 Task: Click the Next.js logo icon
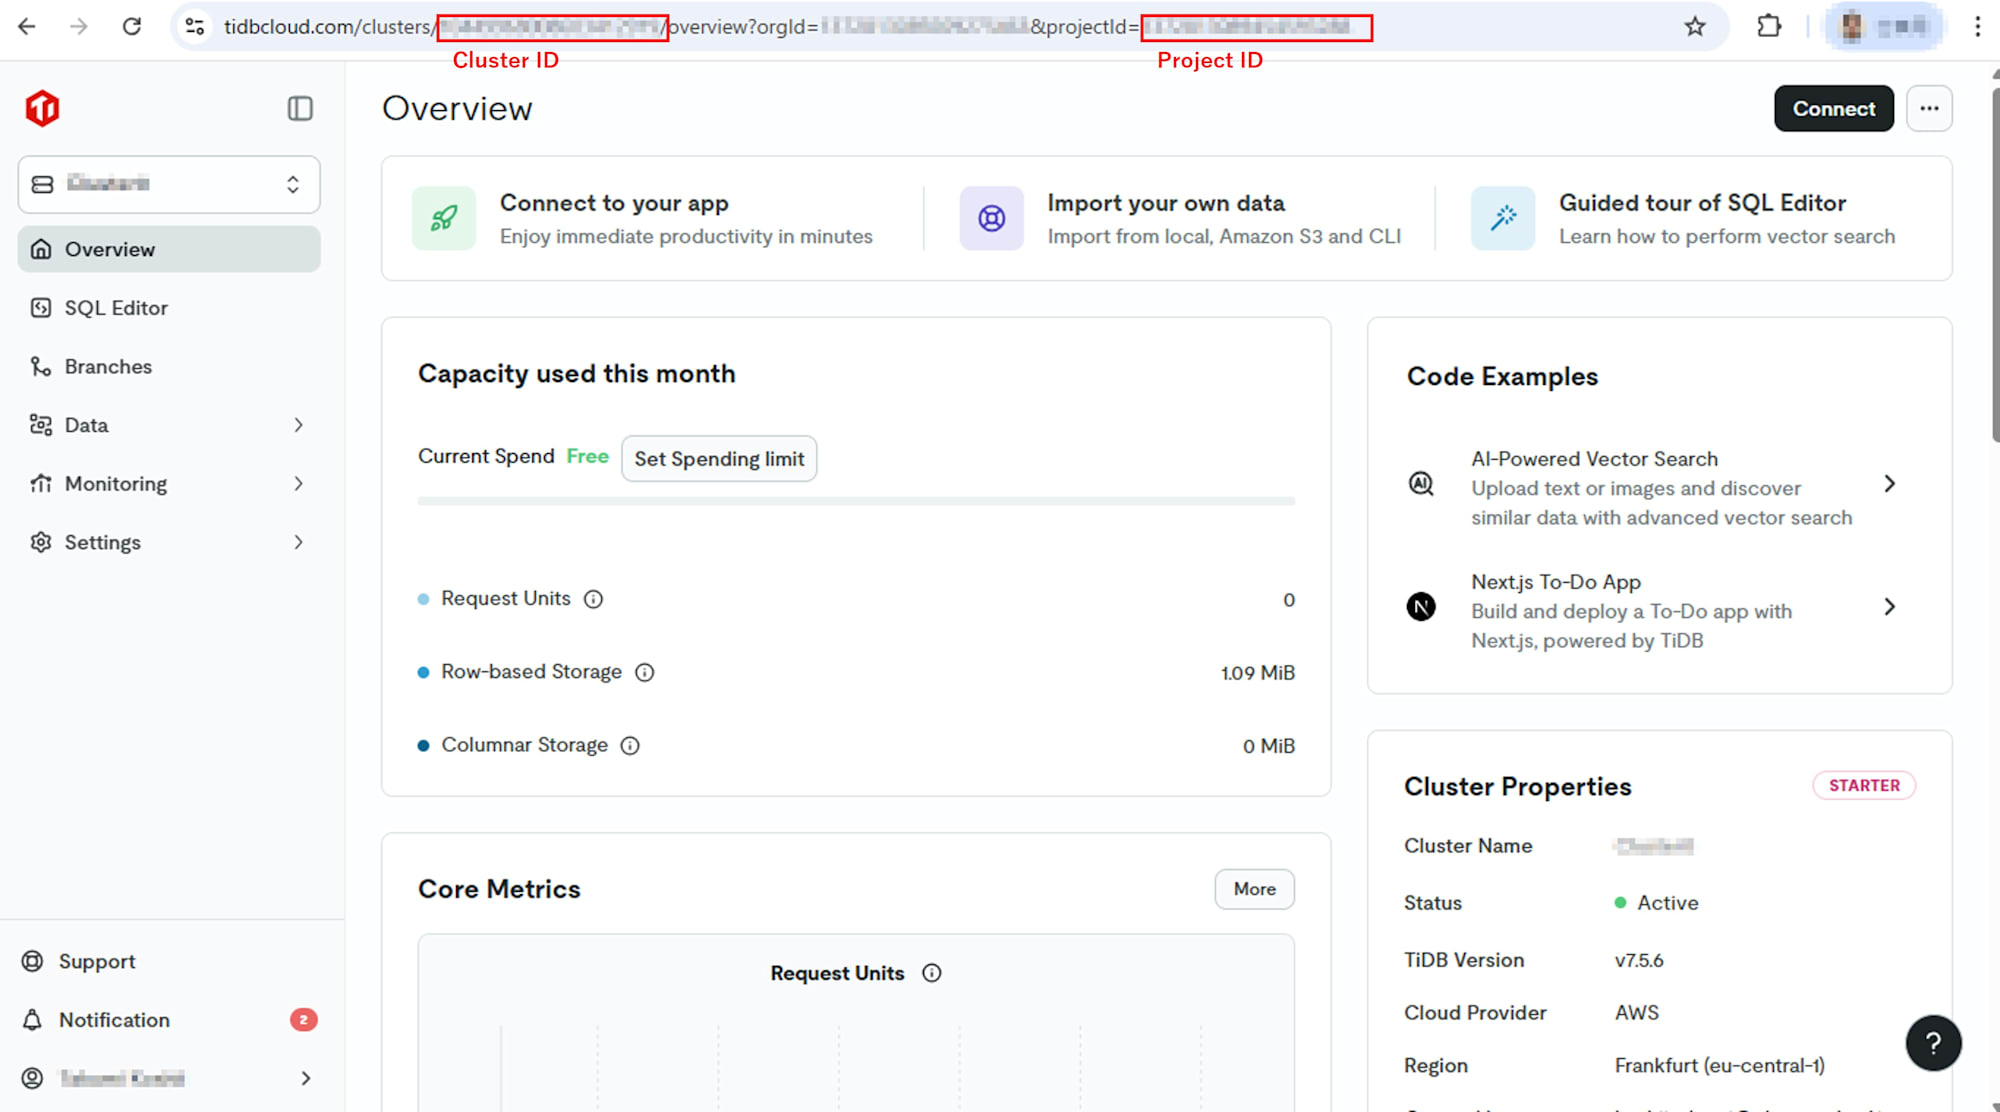point(1421,607)
